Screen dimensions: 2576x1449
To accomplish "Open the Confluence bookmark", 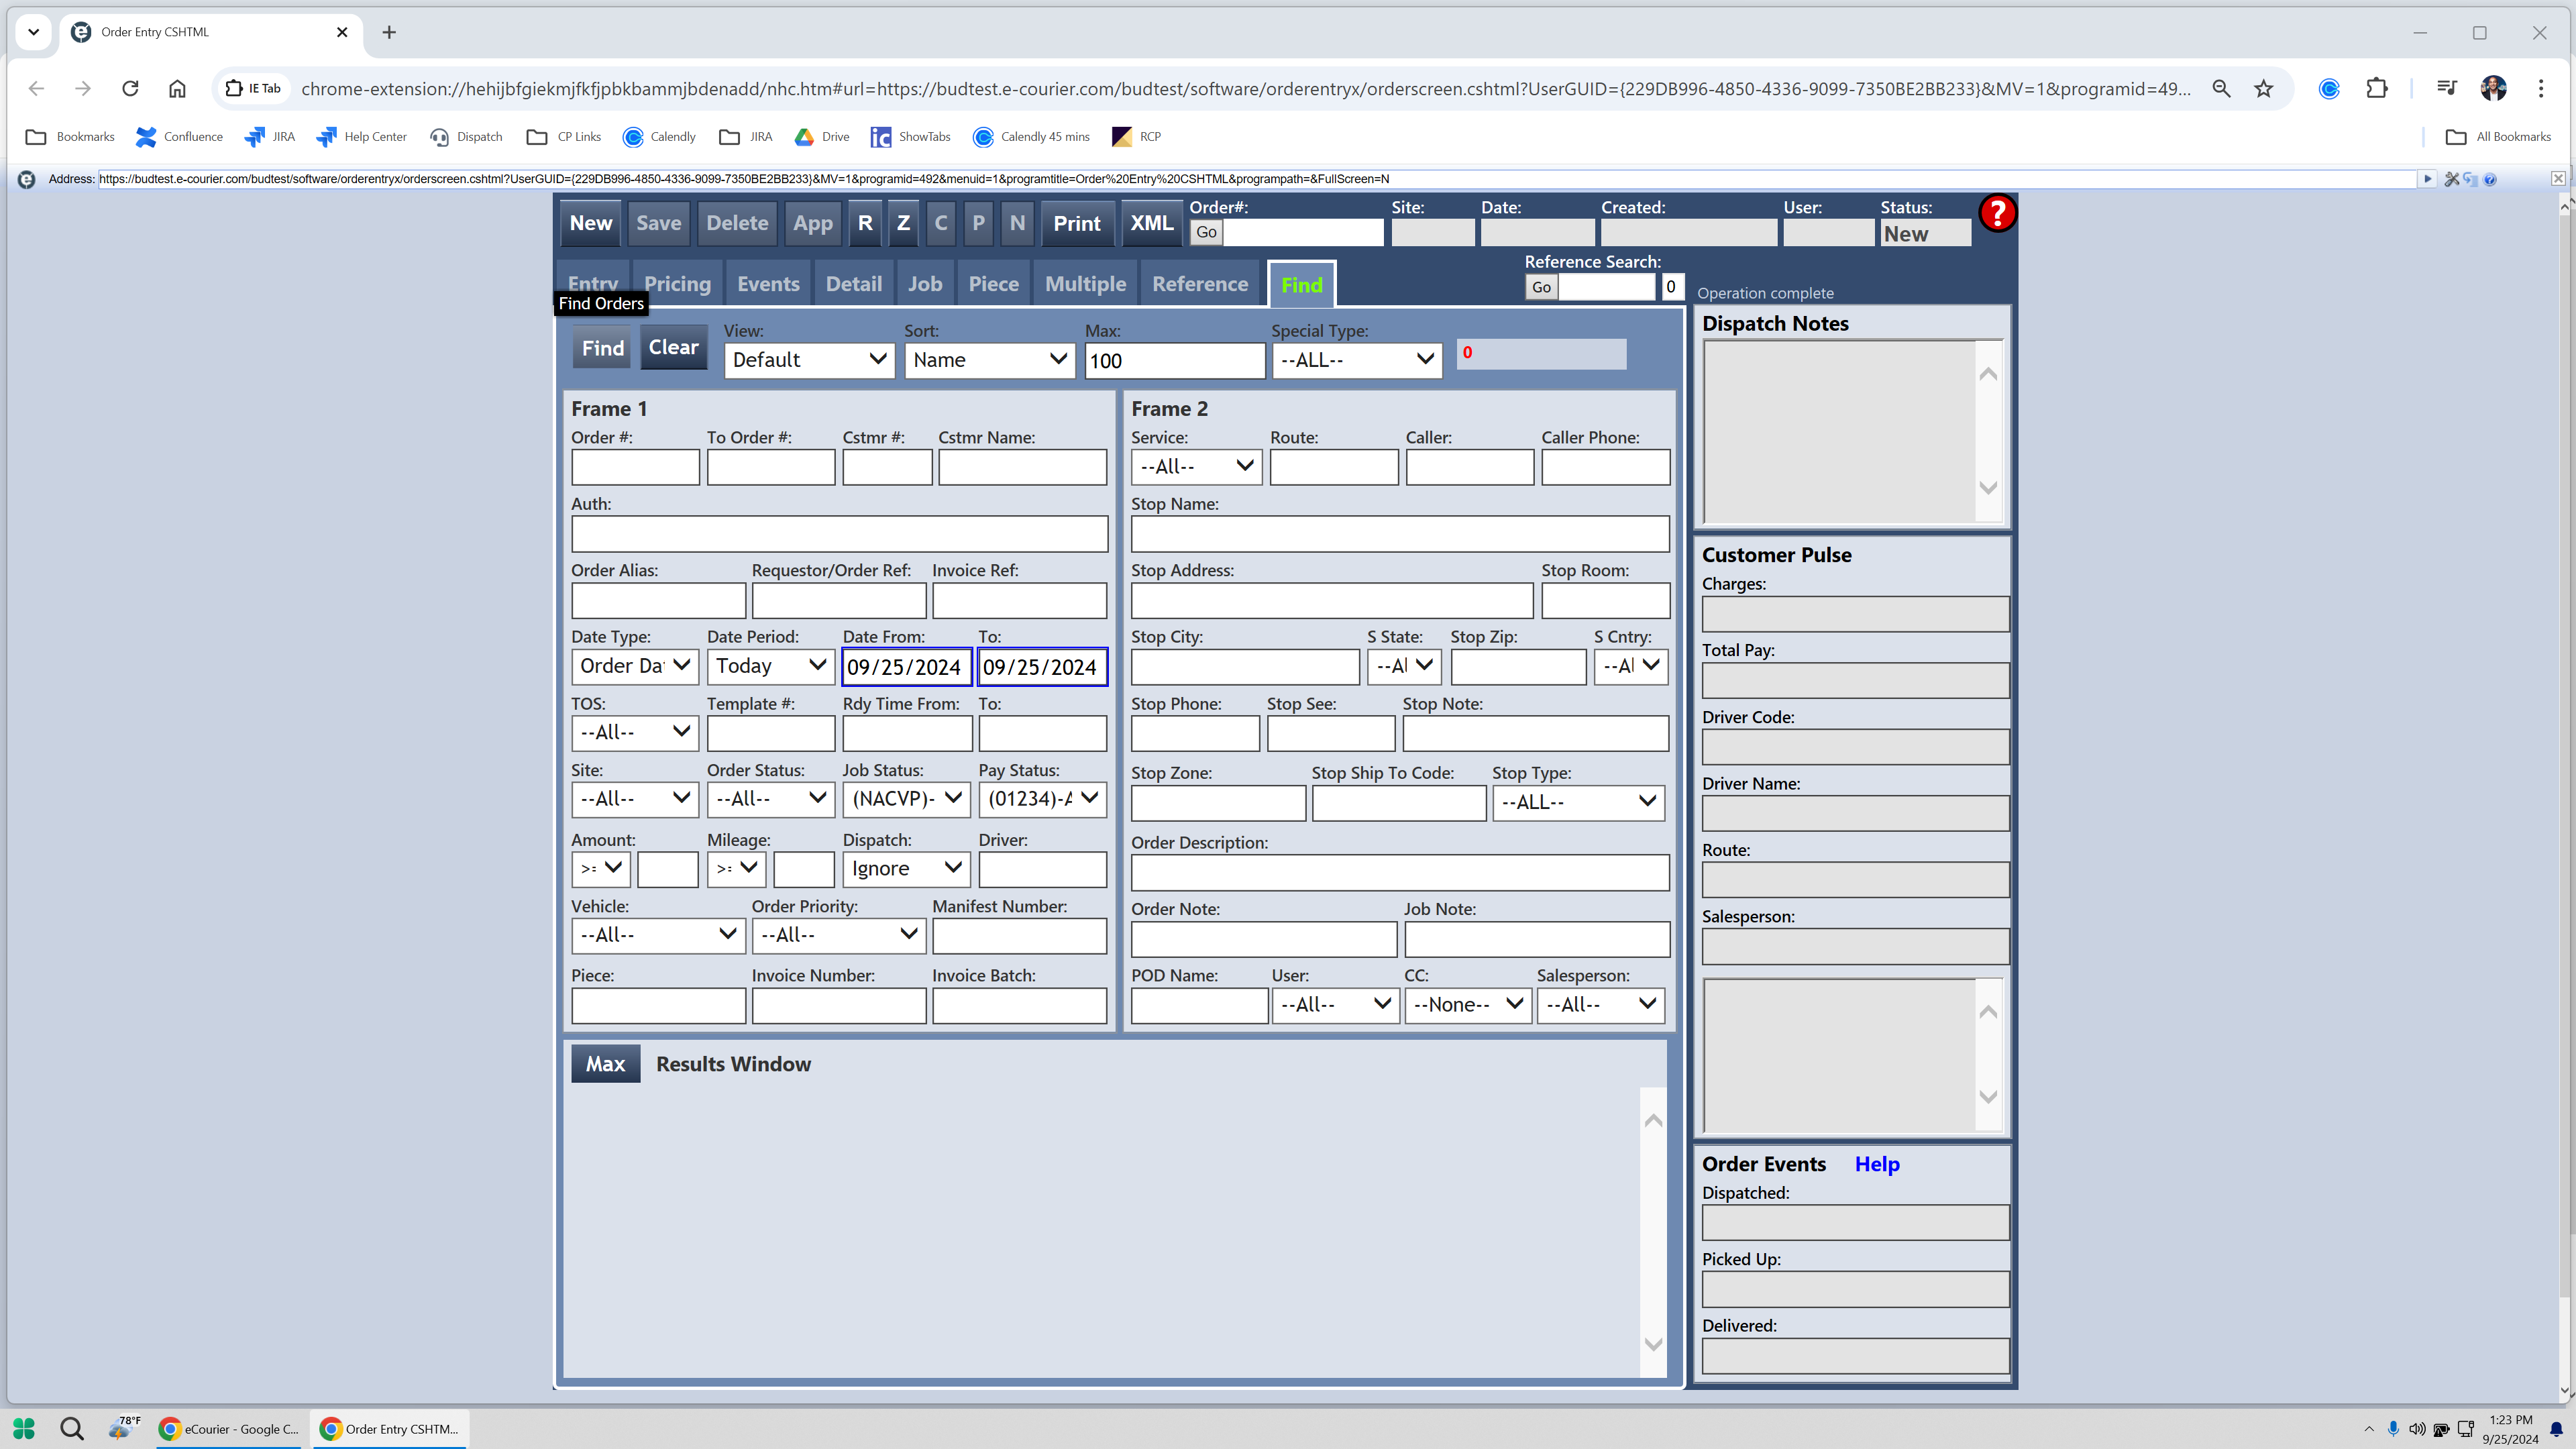I will 180,136.
